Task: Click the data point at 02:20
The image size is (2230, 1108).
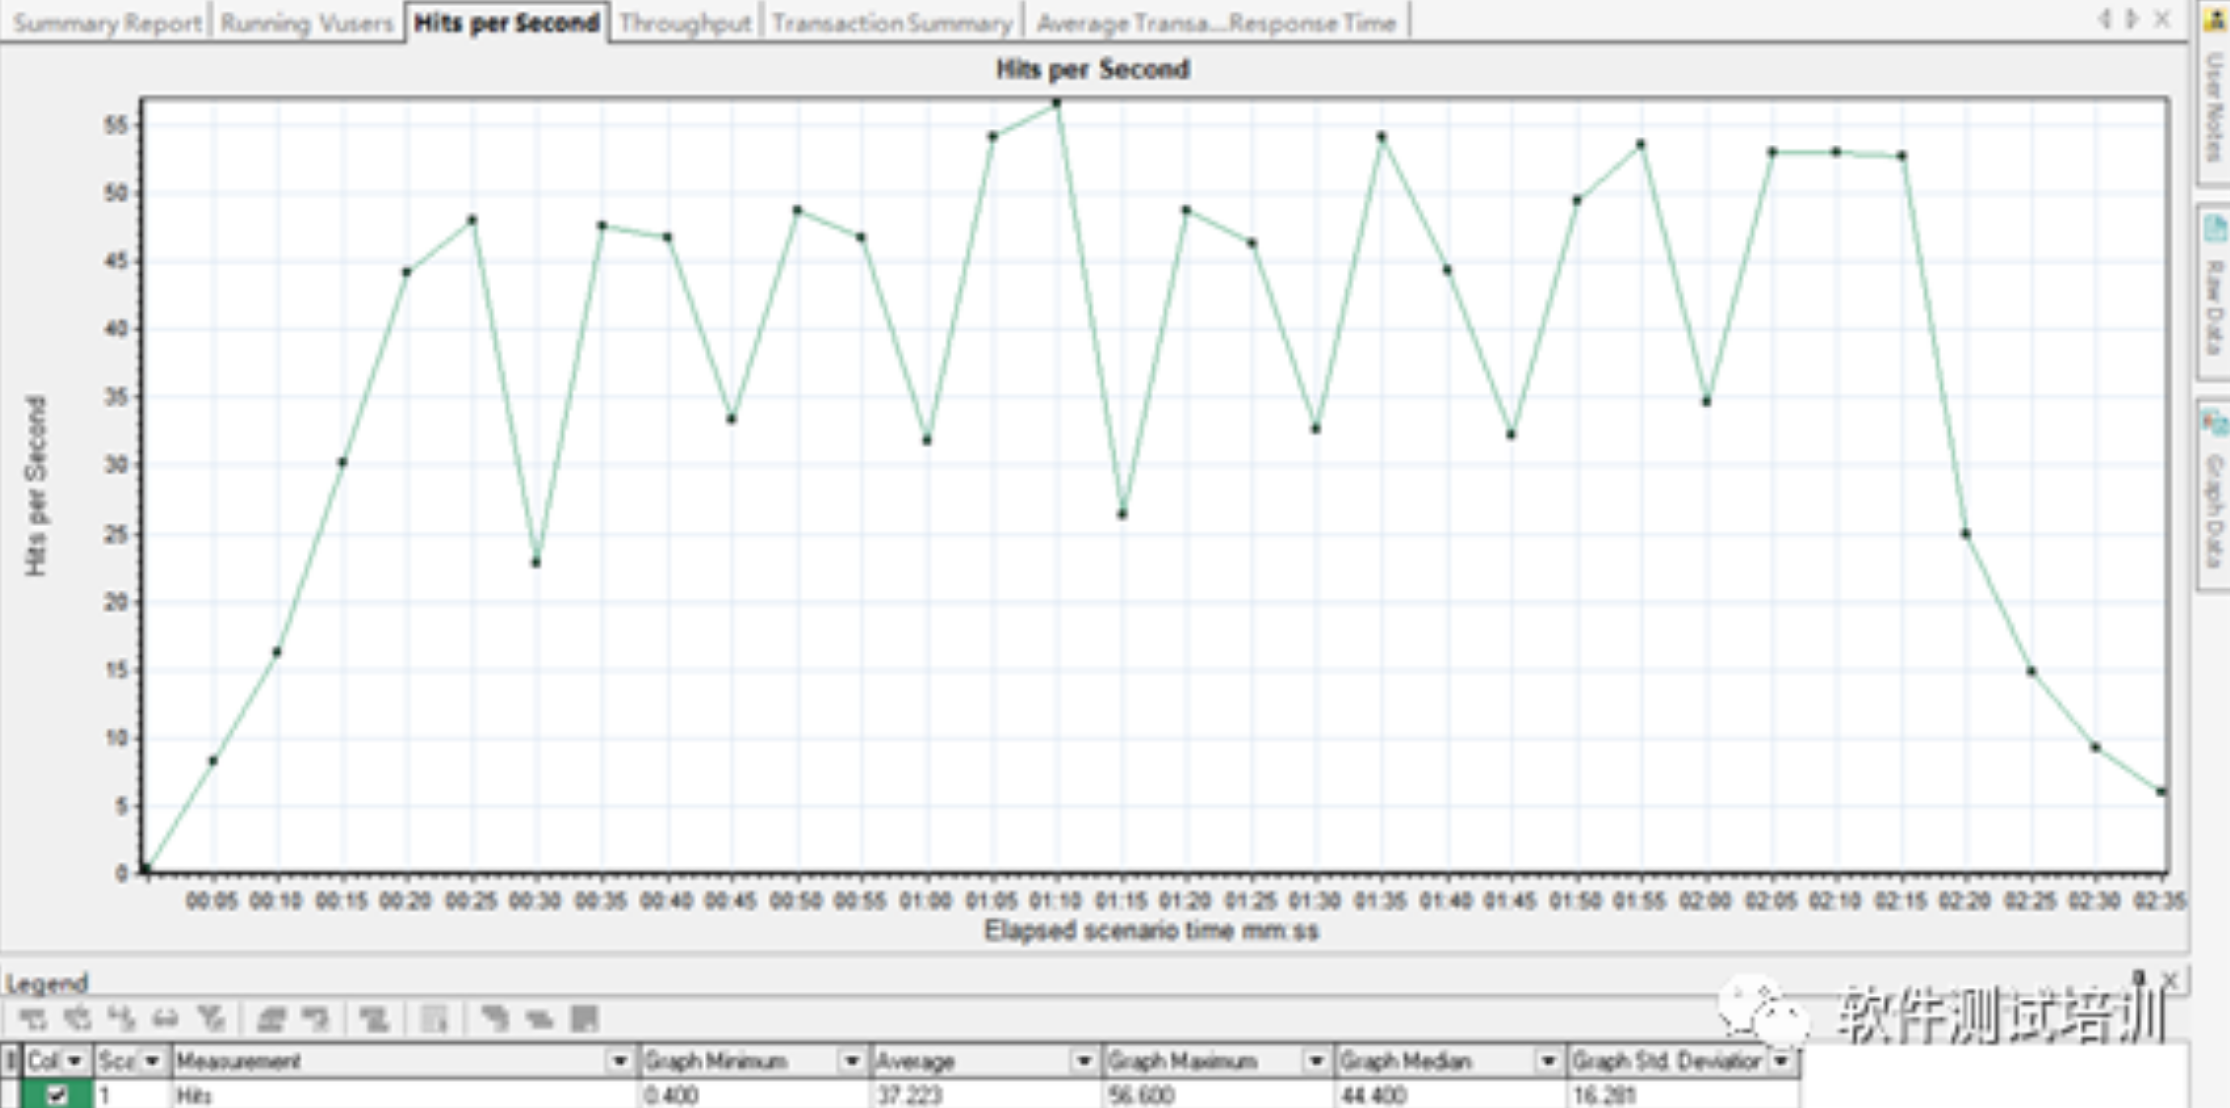Action: (x=1966, y=534)
